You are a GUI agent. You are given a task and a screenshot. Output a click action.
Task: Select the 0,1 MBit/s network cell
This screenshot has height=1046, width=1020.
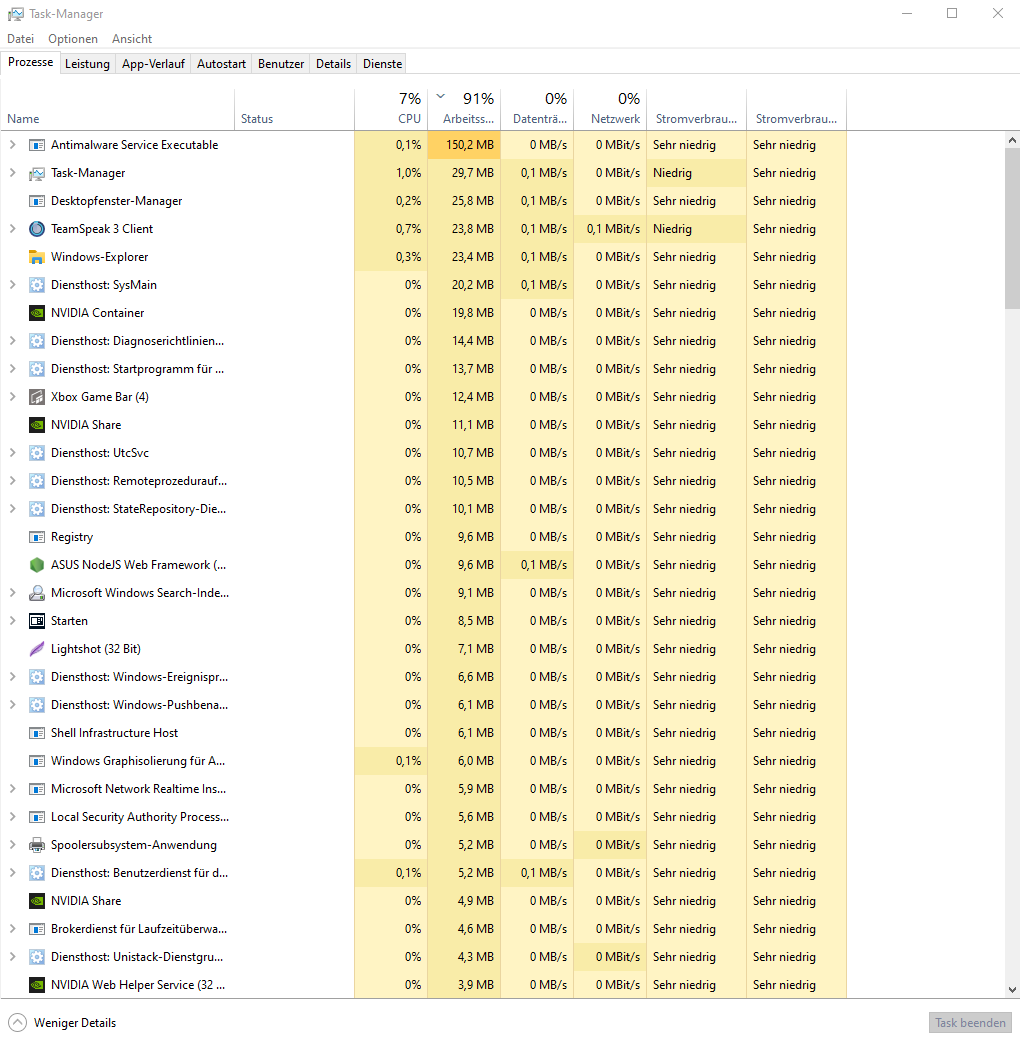point(610,229)
